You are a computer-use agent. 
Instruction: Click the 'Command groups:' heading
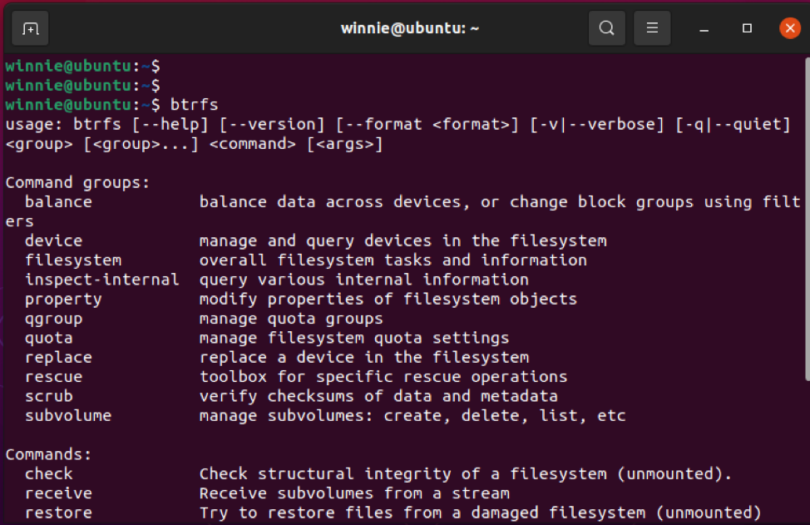(x=77, y=183)
